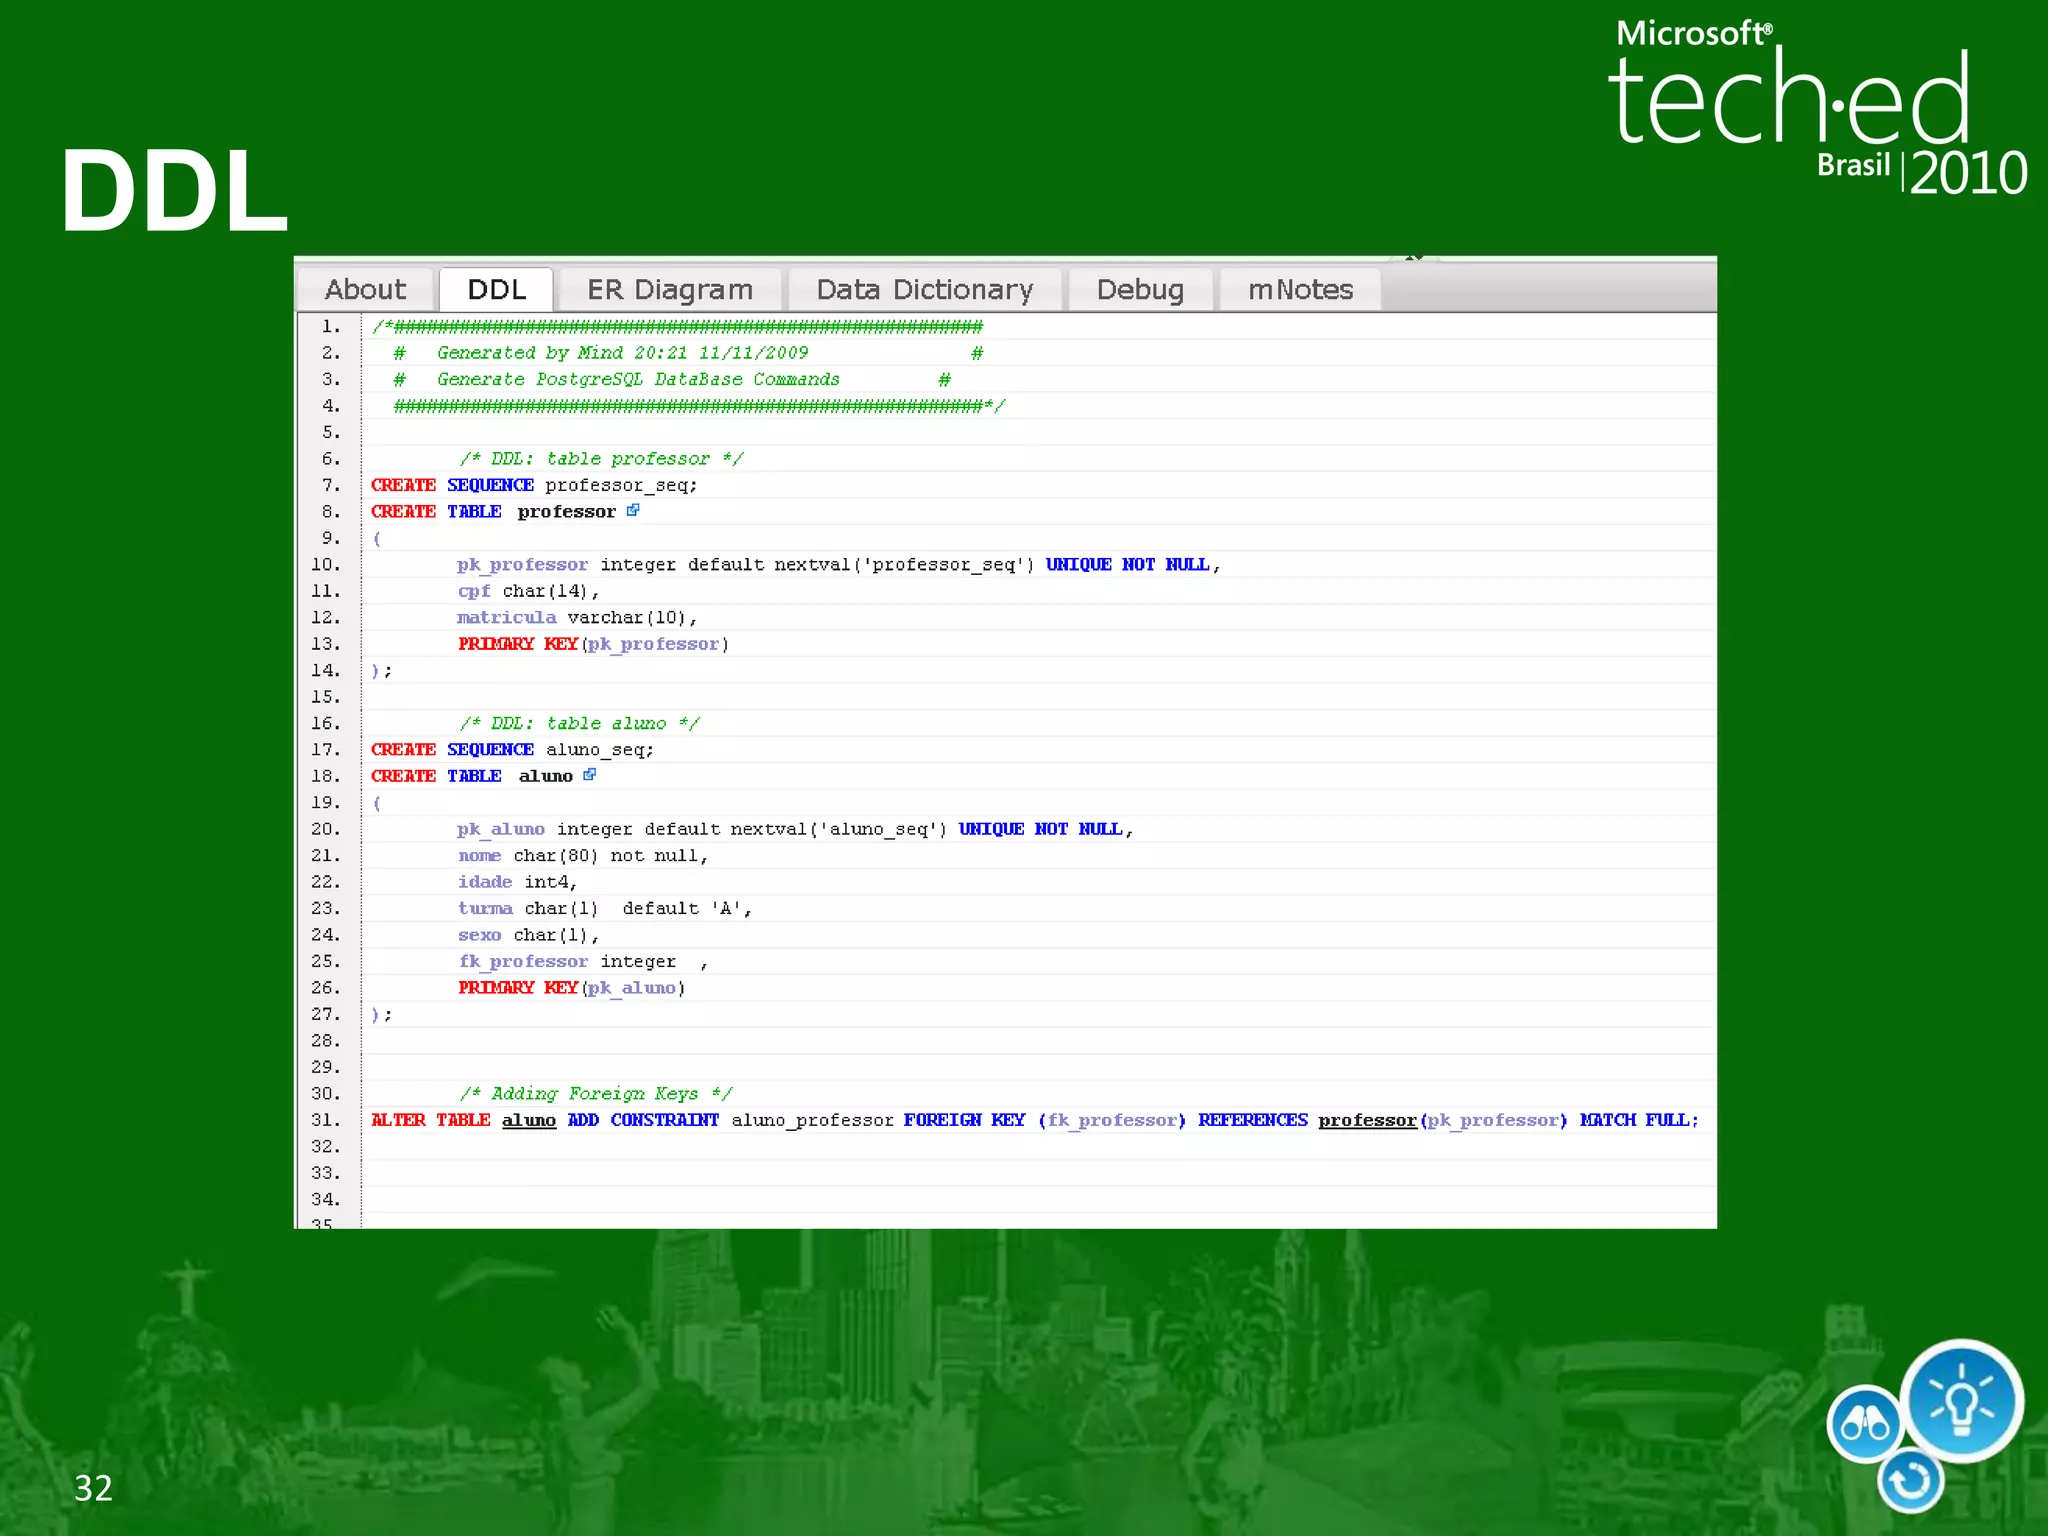Click the circular refresh arrow icon
The width and height of the screenshot is (2048, 1536).
[1910, 1480]
